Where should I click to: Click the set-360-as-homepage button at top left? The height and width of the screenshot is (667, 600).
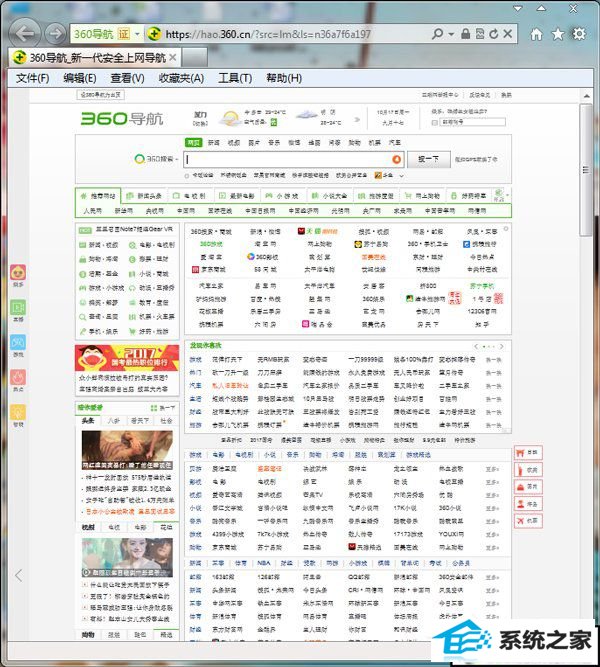pyautogui.click(x=100, y=94)
